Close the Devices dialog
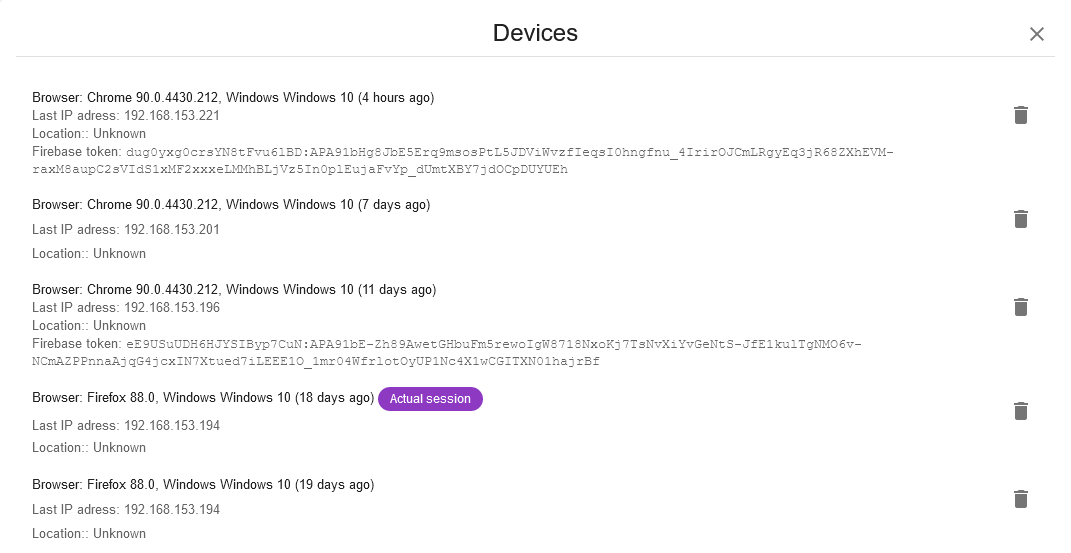The width and height of the screenshot is (1071, 553). pos(1036,34)
